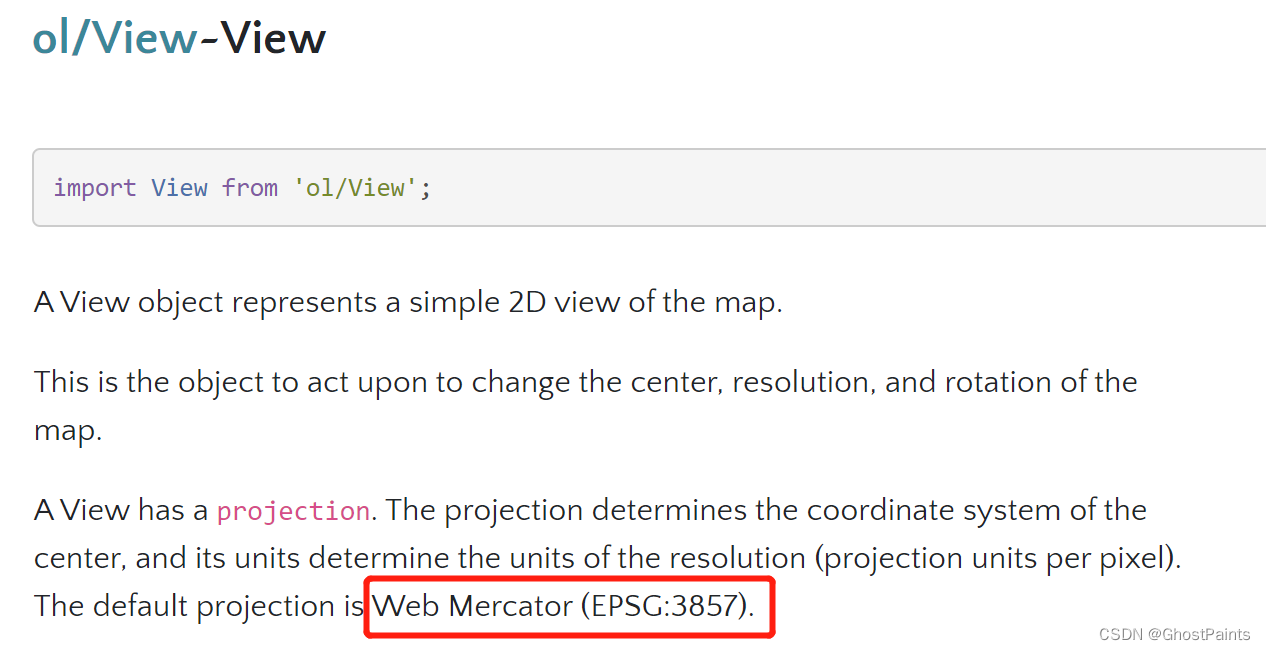The height and width of the screenshot is (650, 1266).
Task: Click the -View part of the heading
Action: (x=263, y=38)
